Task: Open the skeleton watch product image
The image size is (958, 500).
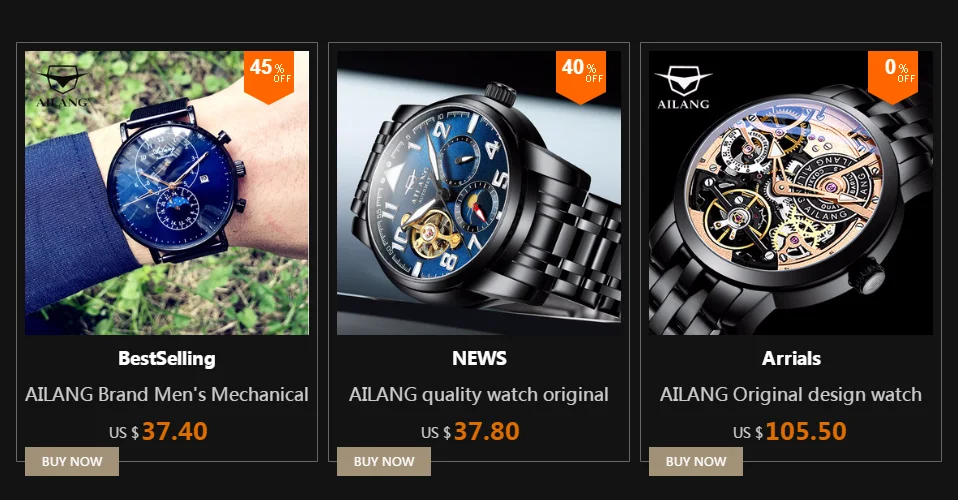Action: click(791, 193)
